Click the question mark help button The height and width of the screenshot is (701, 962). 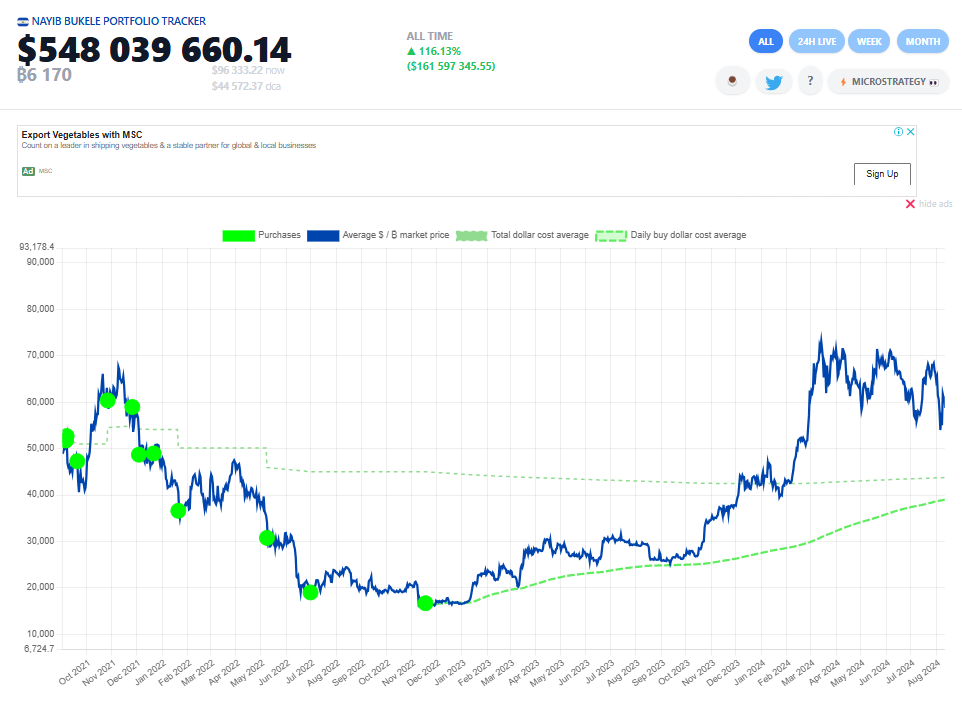coord(809,82)
